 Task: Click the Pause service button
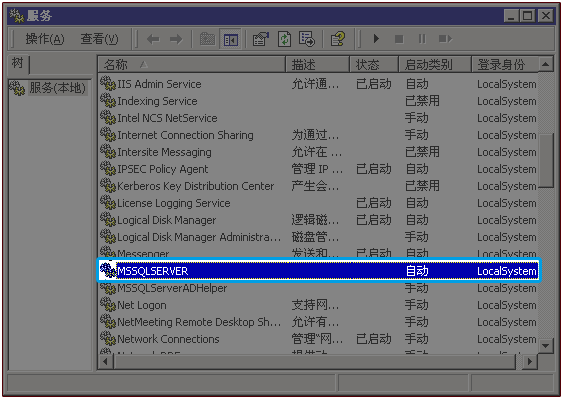pos(422,39)
